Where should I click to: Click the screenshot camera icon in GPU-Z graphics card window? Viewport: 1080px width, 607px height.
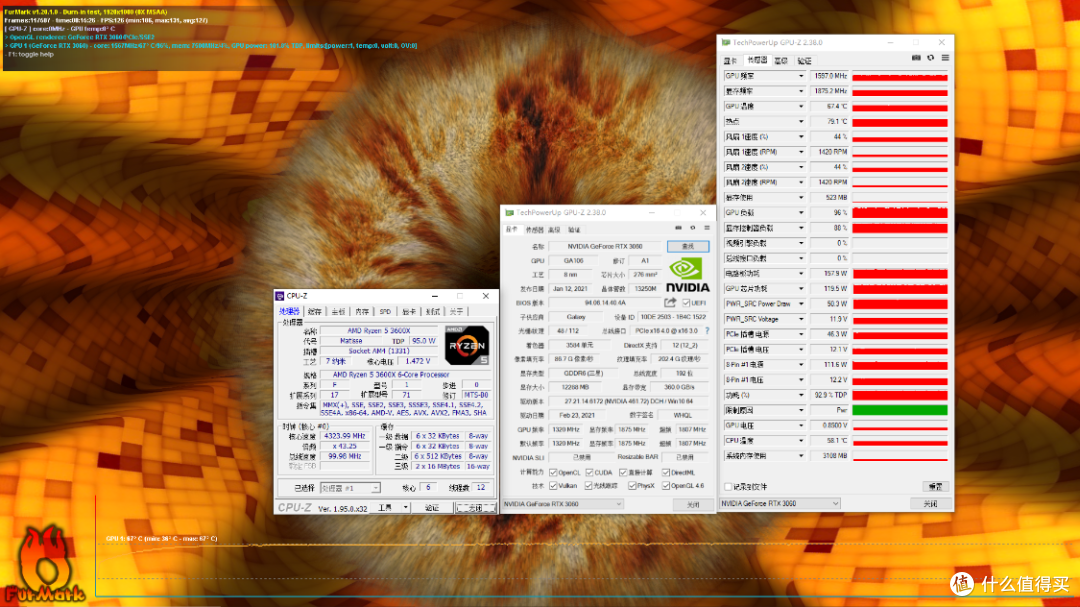(x=678, y=228)
